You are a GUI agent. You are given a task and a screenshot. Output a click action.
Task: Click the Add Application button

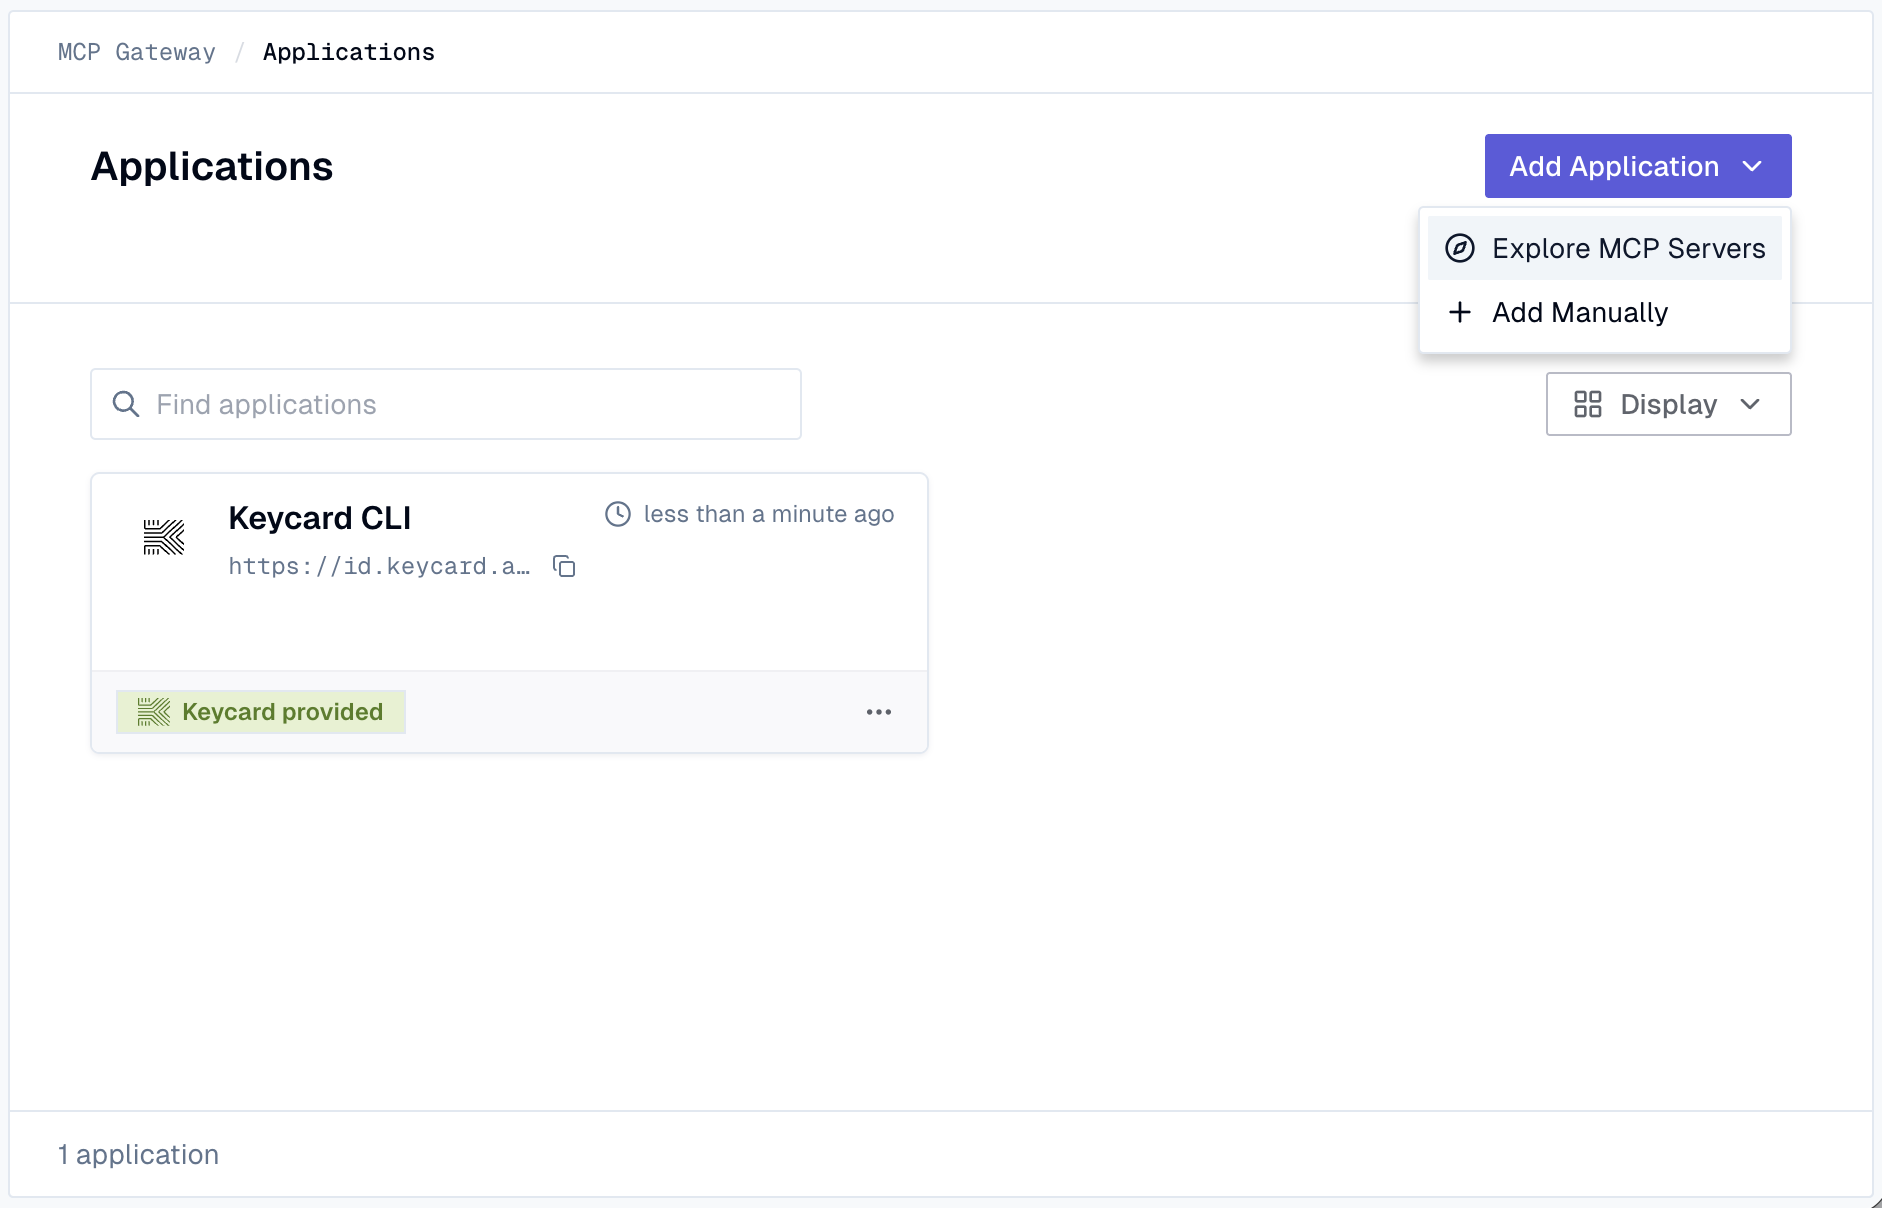click(1611, 166)
